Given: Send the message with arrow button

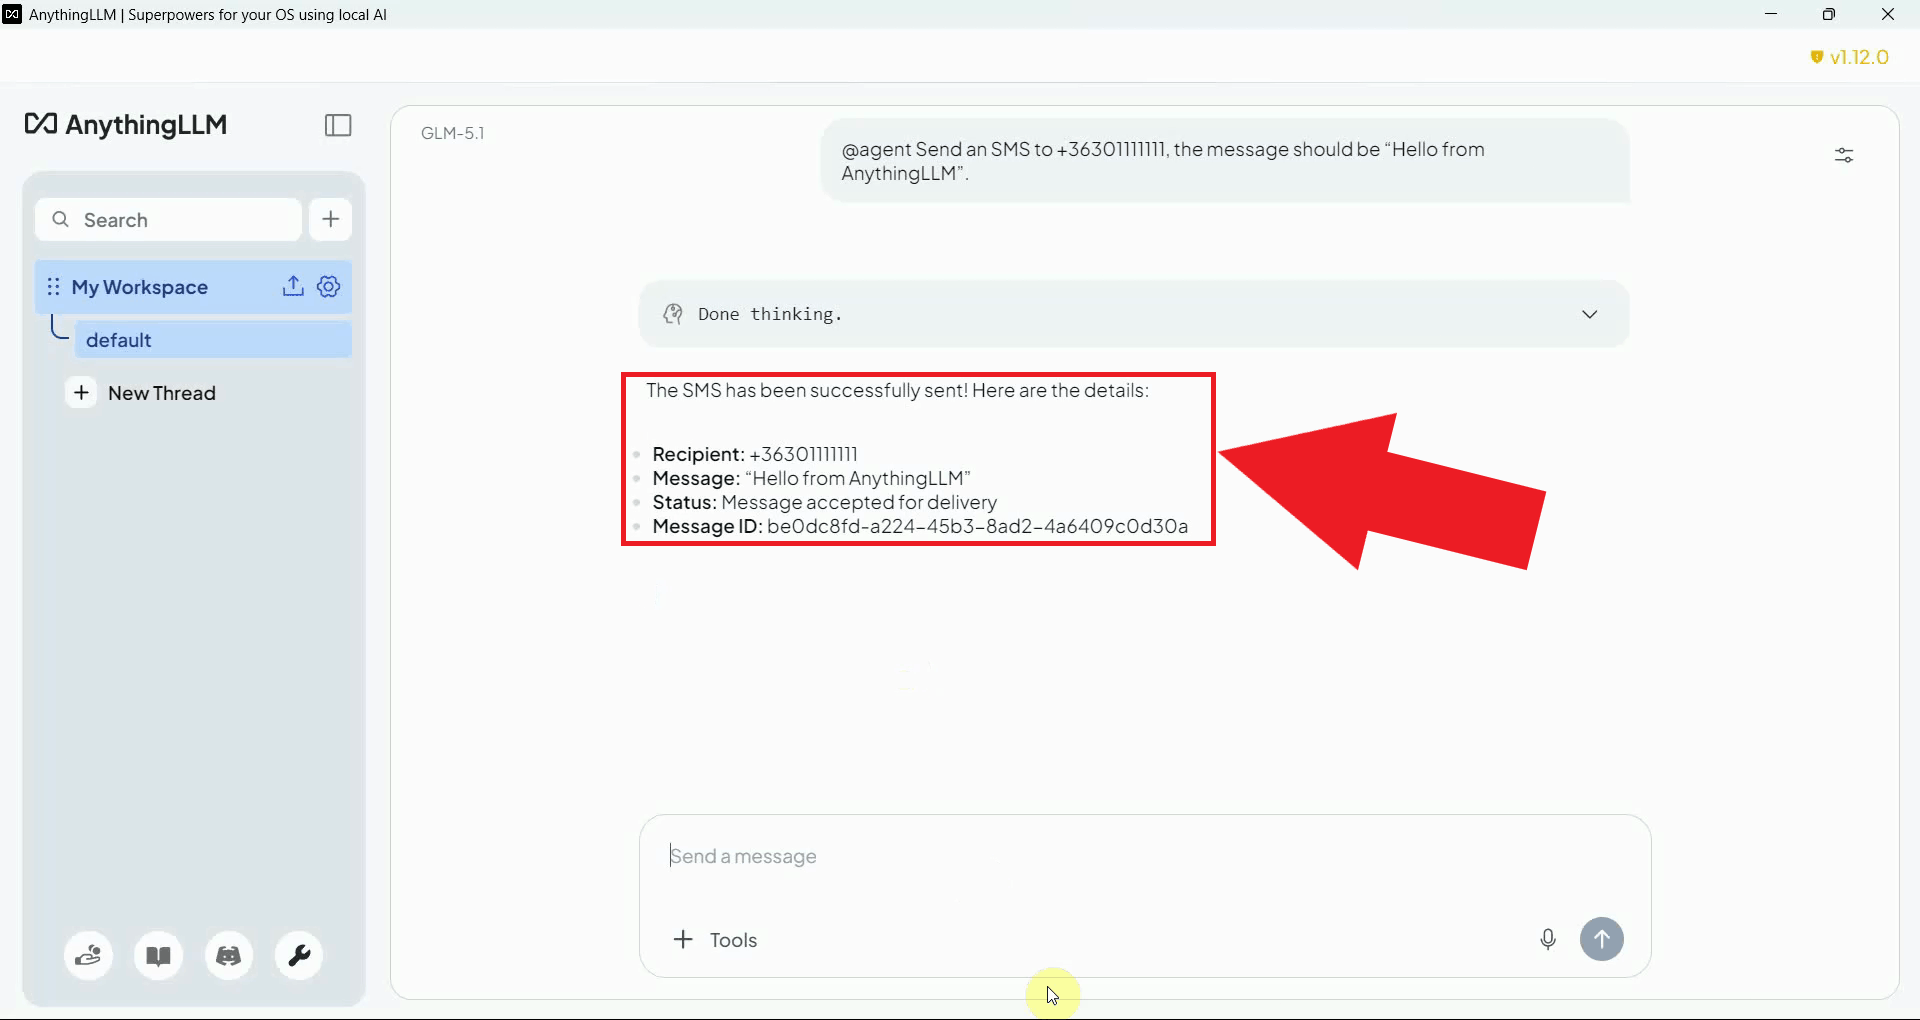Looking at the screenshot, I should point(1602,939).
